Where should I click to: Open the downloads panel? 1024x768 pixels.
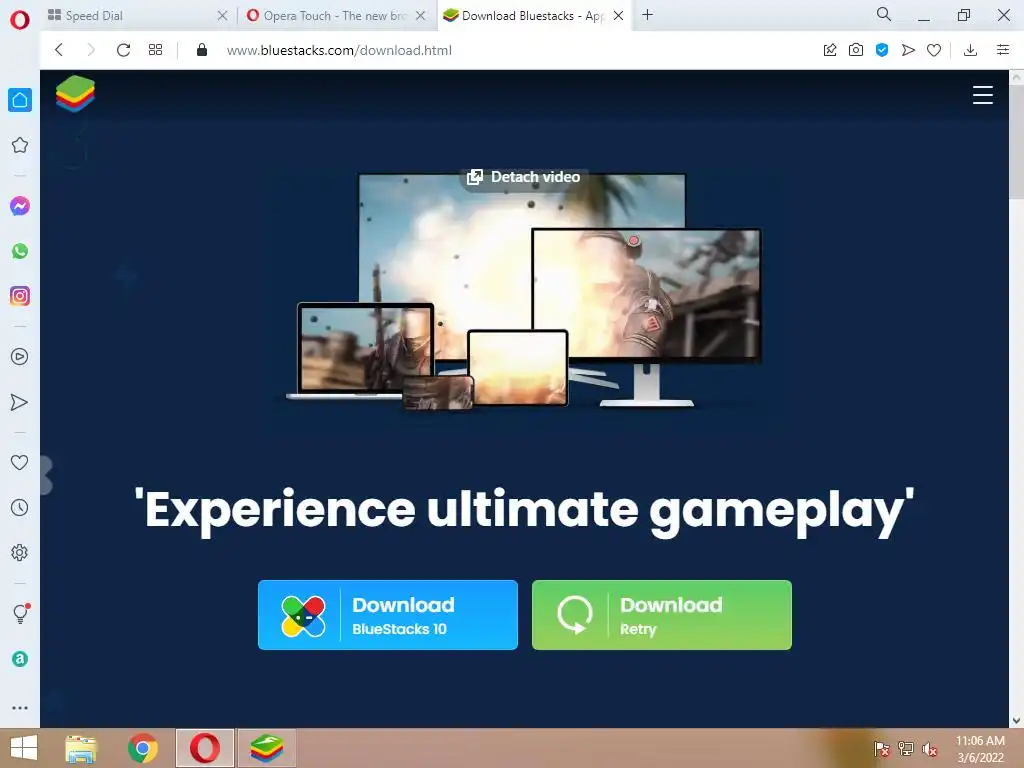970,50
